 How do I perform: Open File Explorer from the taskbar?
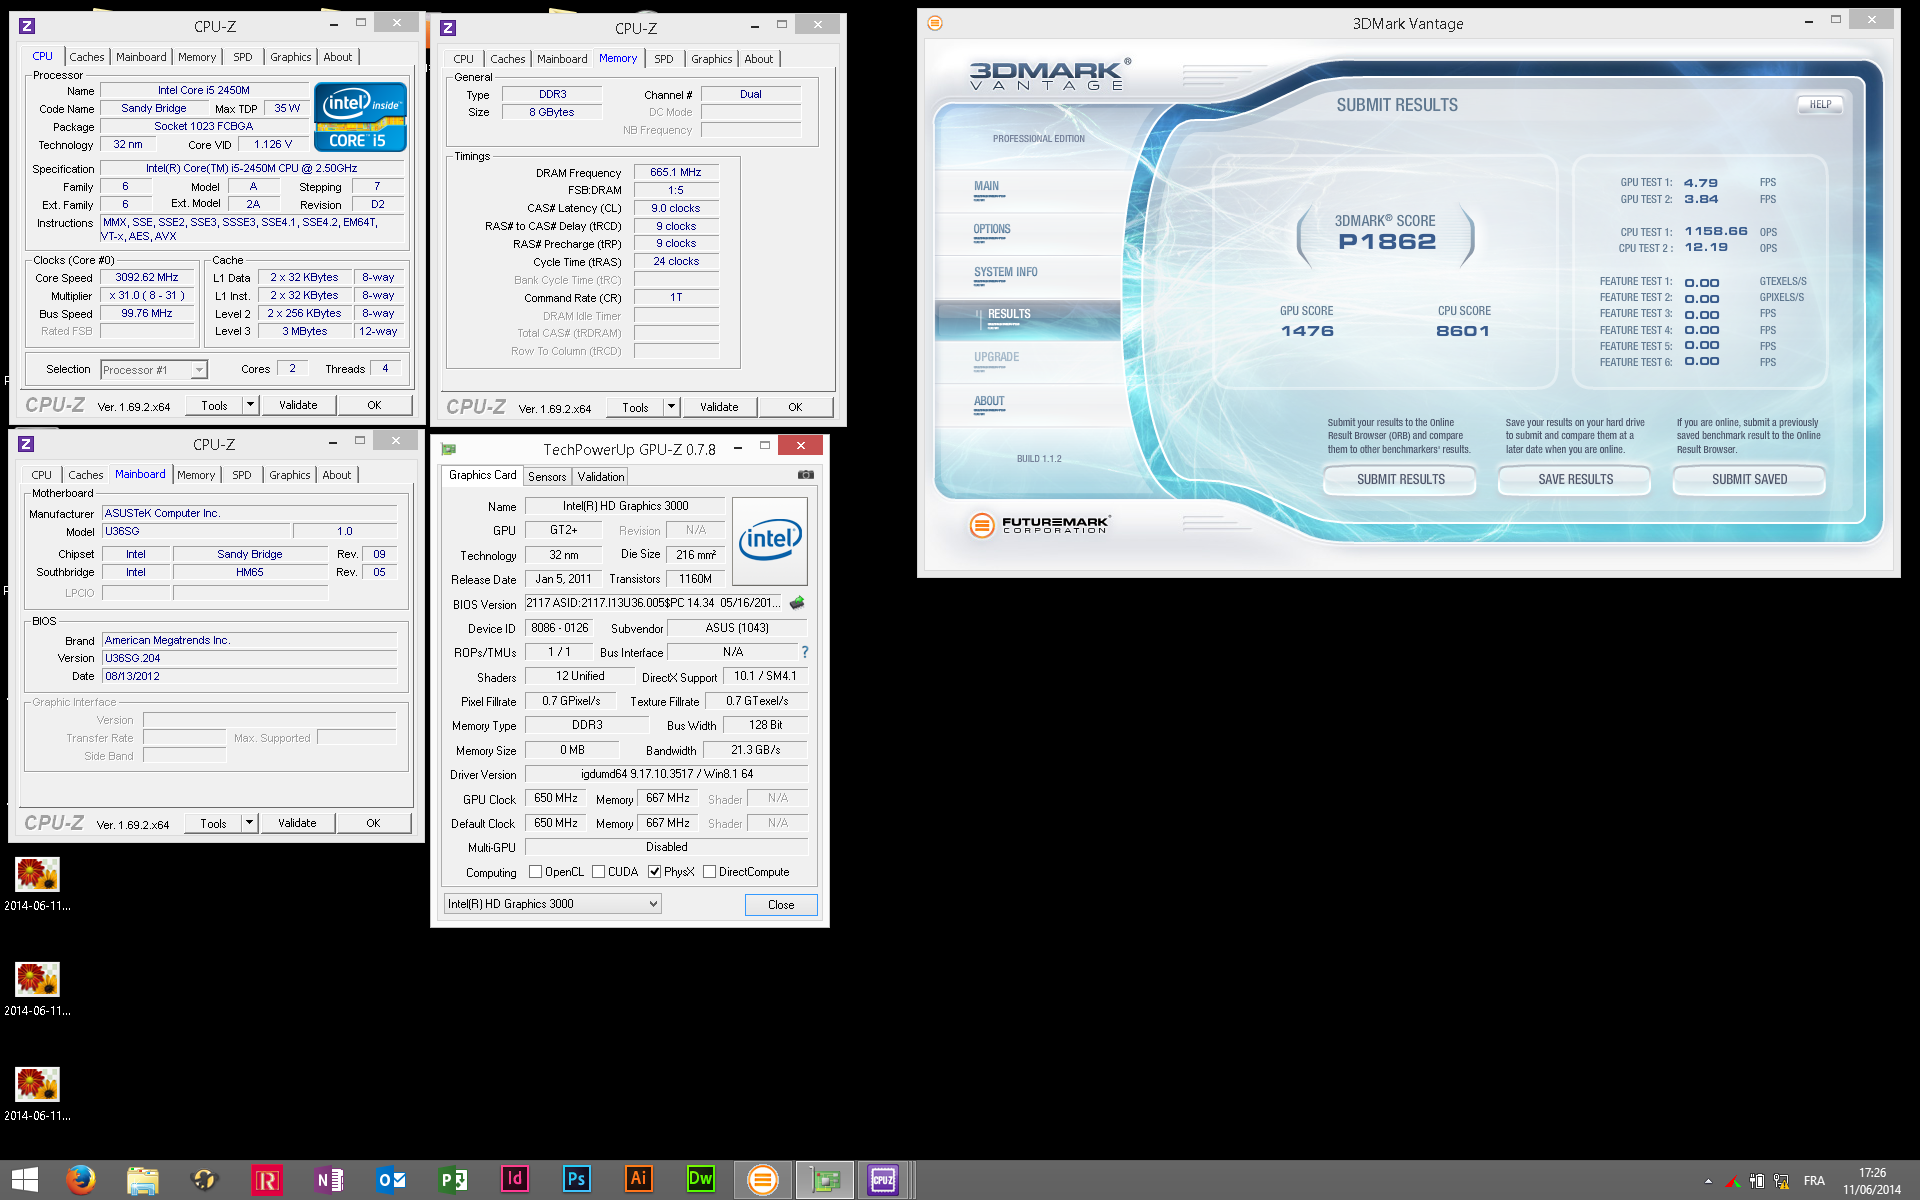(143, 1180)
